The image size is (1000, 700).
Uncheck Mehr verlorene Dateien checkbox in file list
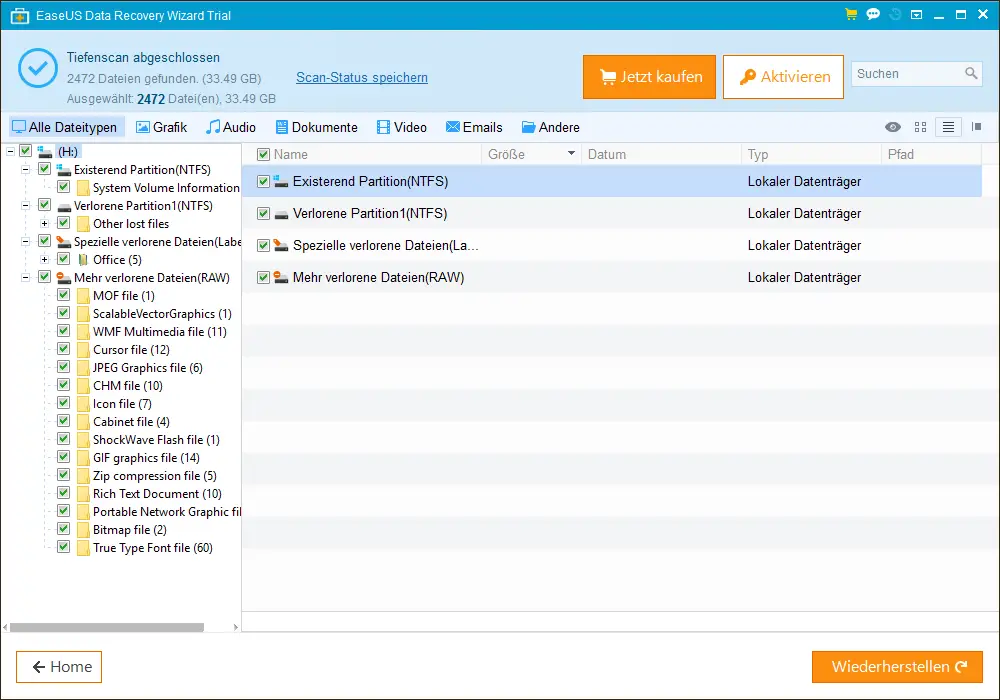pyautogui.click(x=263, y=277)
